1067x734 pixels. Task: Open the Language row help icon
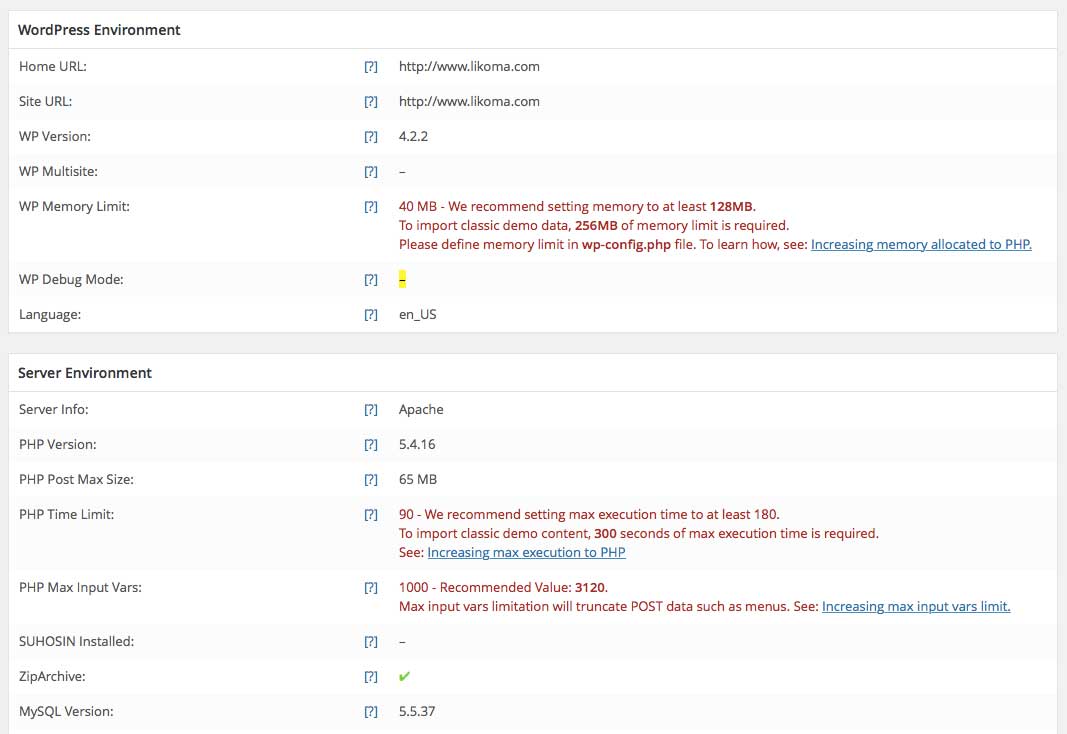370,314
